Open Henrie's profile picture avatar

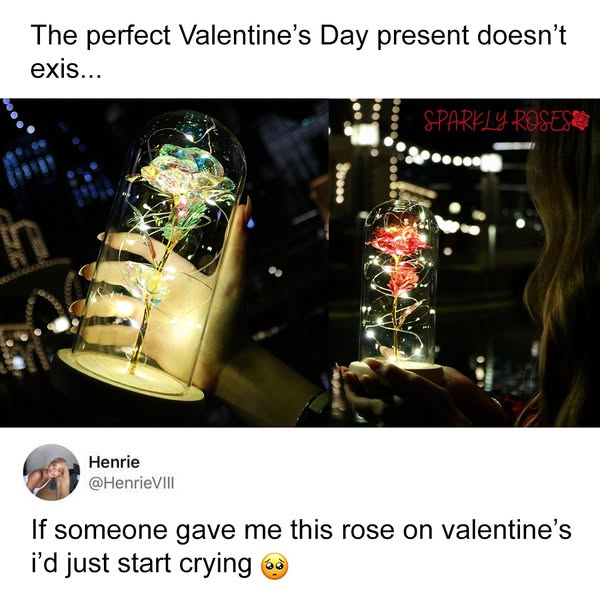click(52, 472)
